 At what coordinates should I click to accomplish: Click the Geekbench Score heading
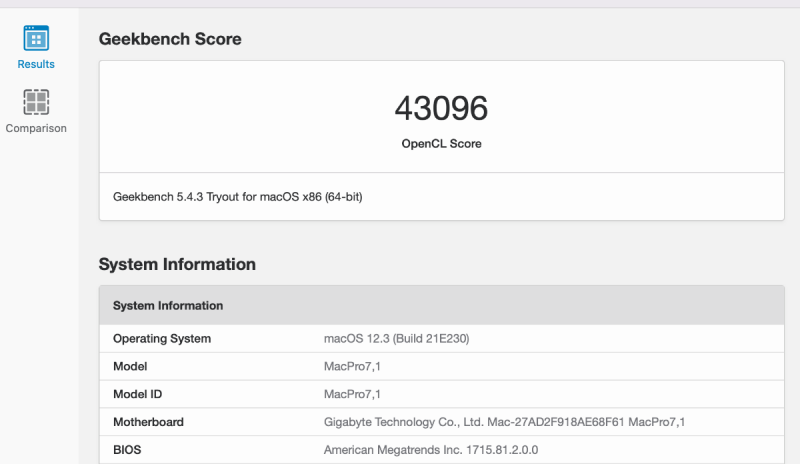[170, 39]
